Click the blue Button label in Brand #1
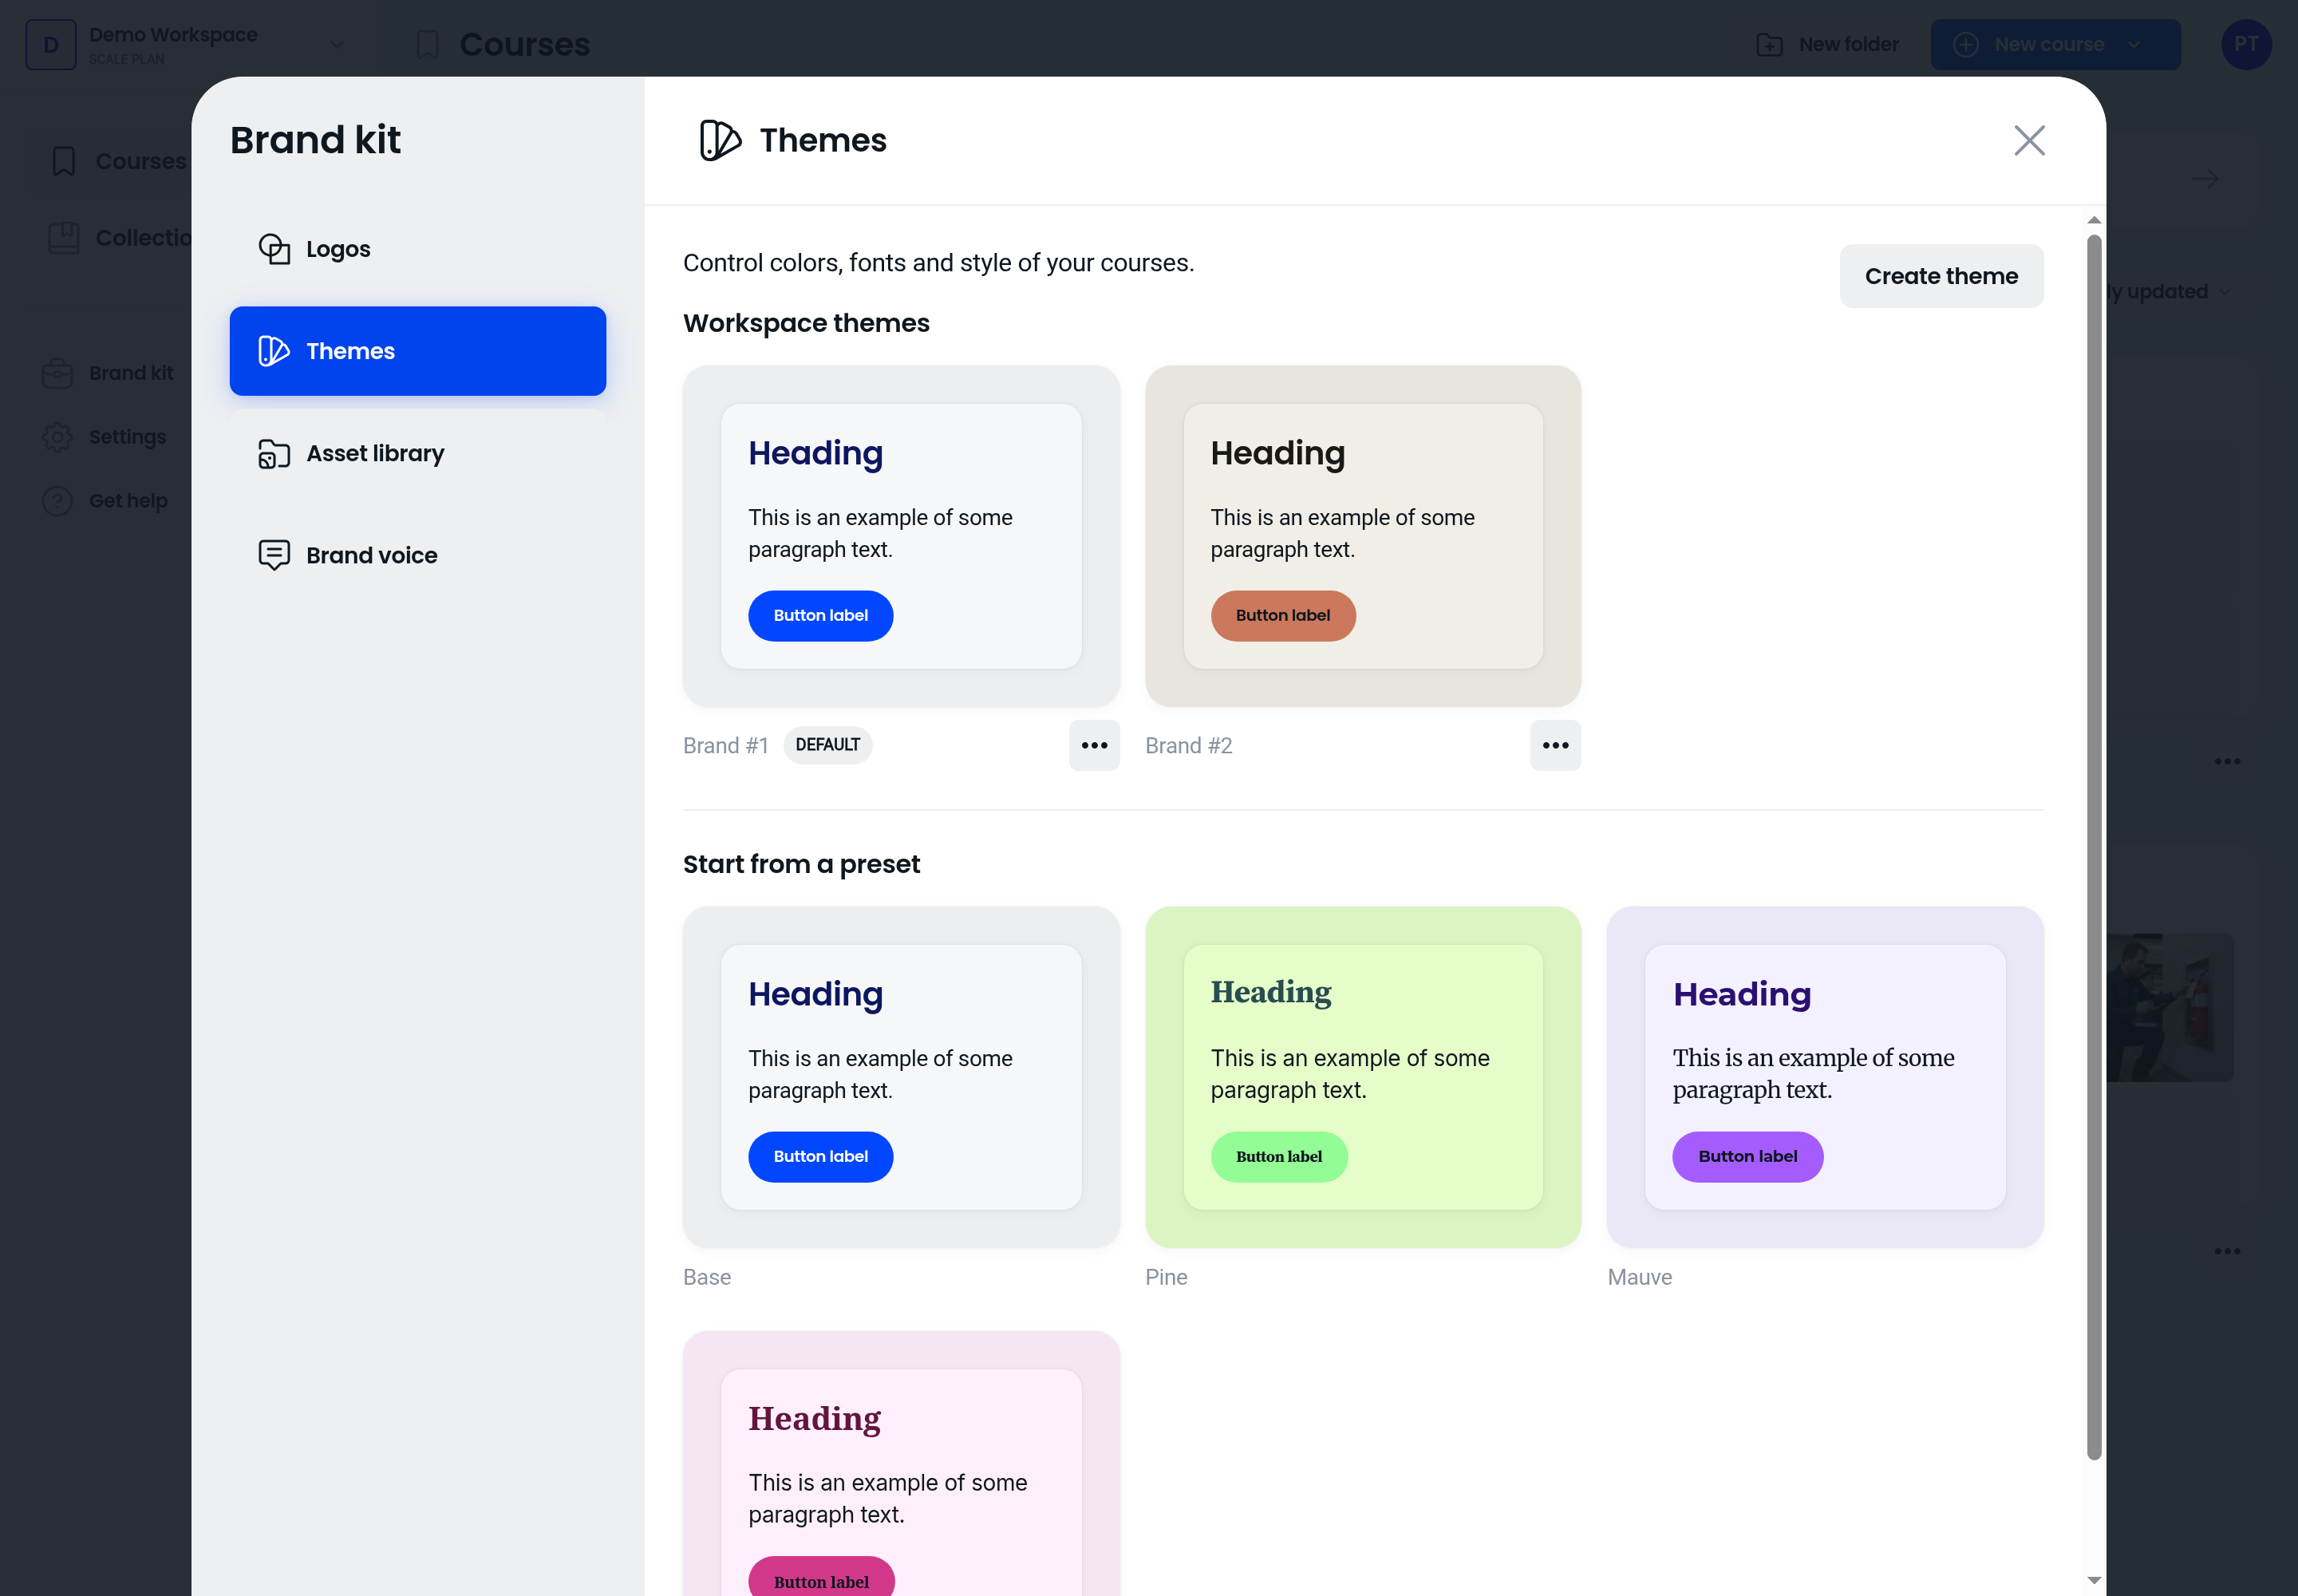Viewport: 2298px width, 1596px height. 820,616
